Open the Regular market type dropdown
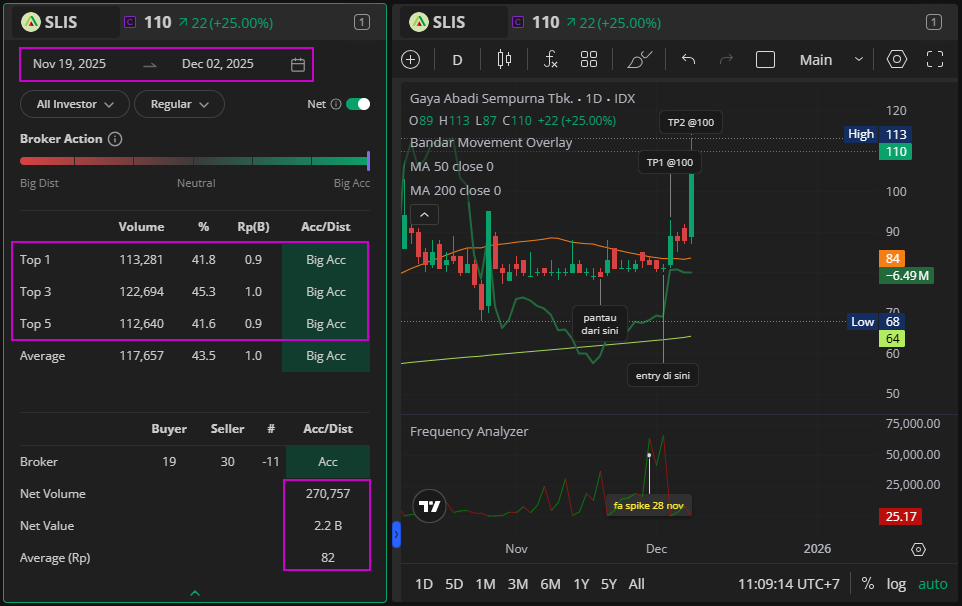The height and width of the screenshot is (606, 962). coord(180,104)
